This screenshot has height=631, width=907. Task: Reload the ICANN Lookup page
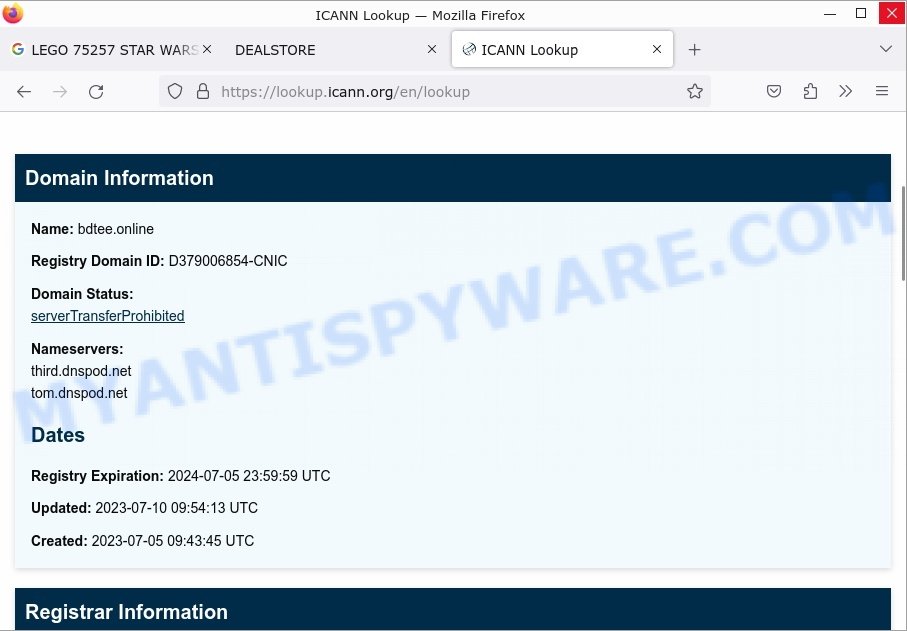(x=96, y=91)
